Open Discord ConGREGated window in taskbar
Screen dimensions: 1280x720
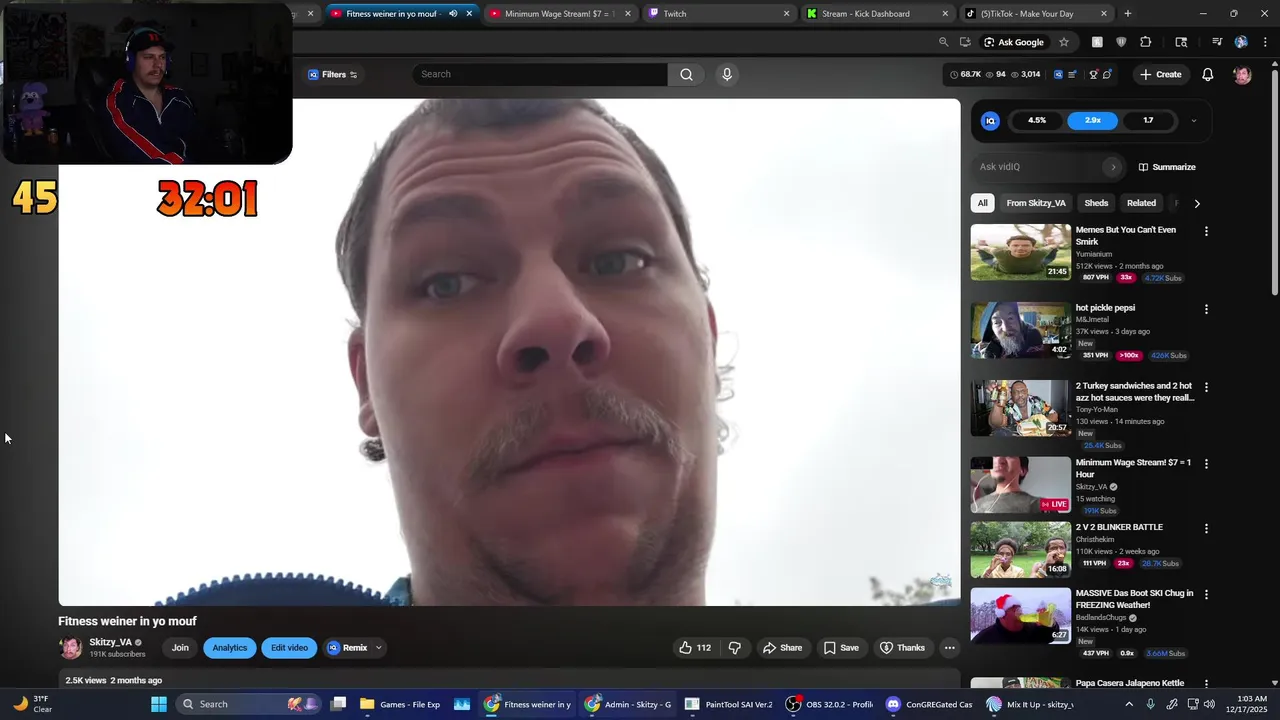coord(929,704)
